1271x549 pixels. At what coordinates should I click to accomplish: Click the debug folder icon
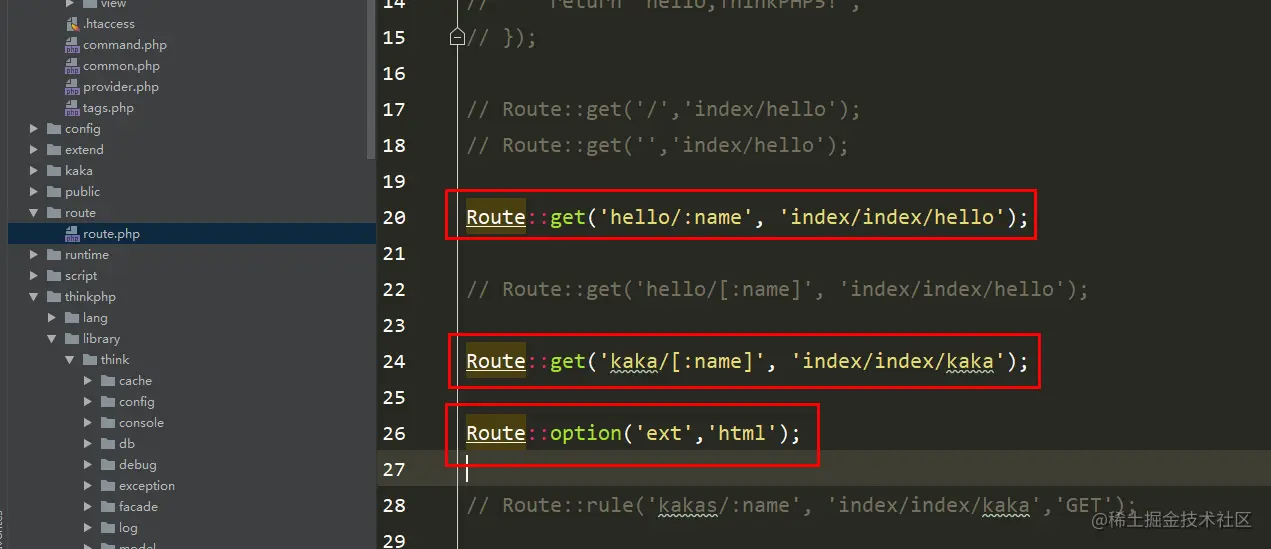coord(108,465)
